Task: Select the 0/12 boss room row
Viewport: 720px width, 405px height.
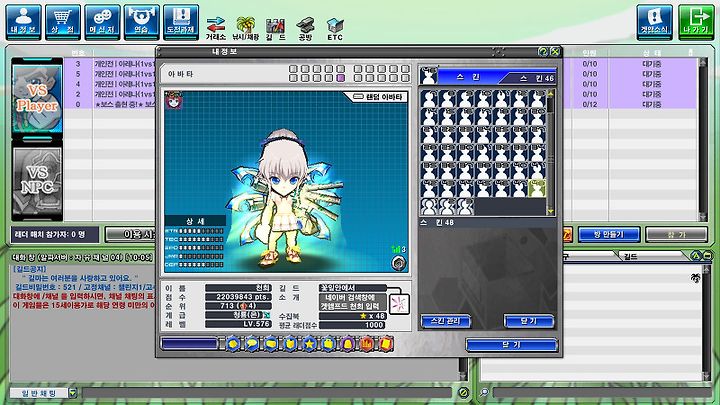Action: 590,104
